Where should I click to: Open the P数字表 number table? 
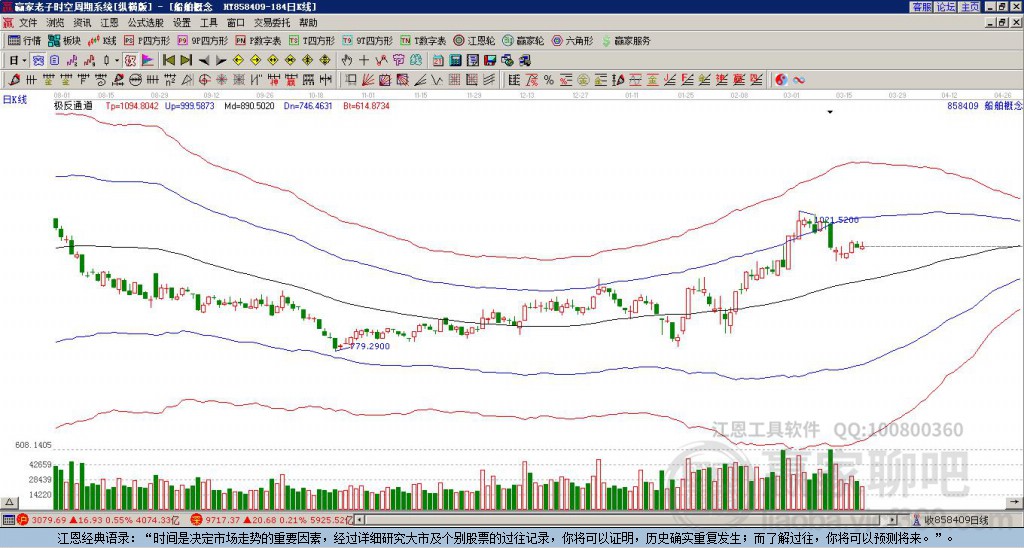coord(258,40)
